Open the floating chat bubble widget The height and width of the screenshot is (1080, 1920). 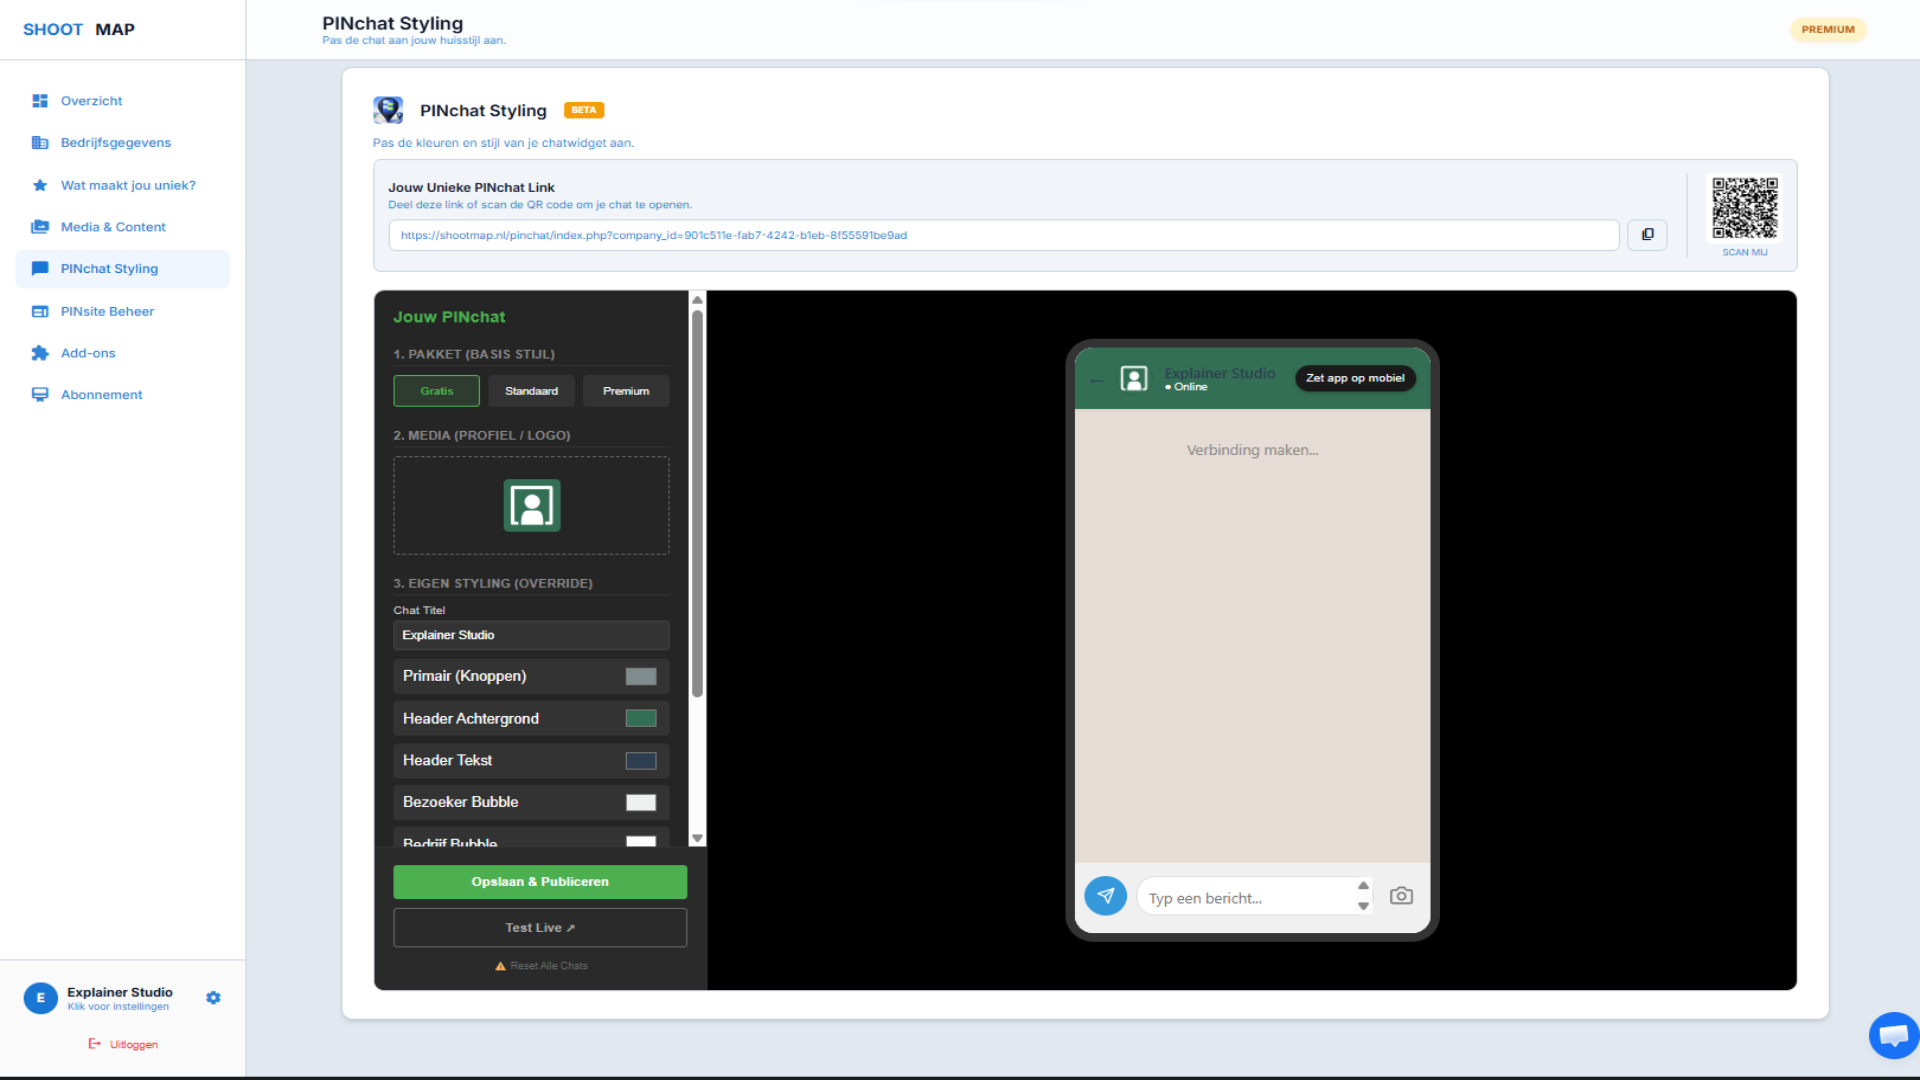[x=1893, y=1035]
